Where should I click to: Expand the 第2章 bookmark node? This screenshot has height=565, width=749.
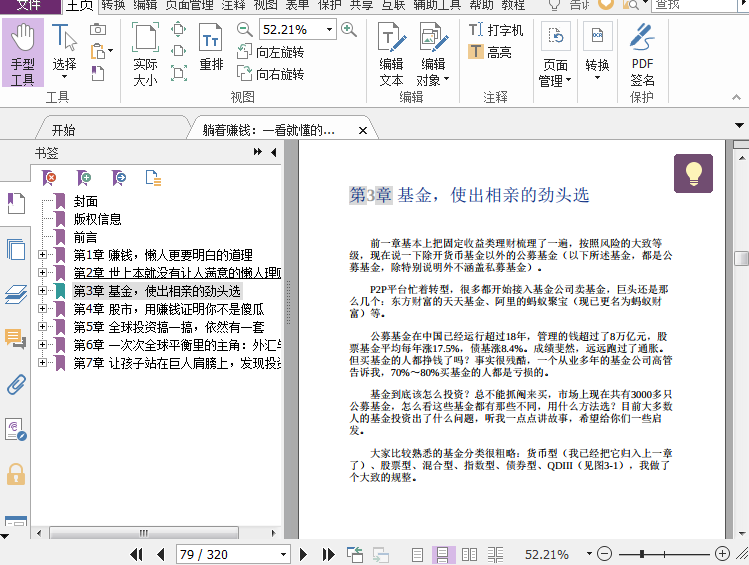[42, 272]
